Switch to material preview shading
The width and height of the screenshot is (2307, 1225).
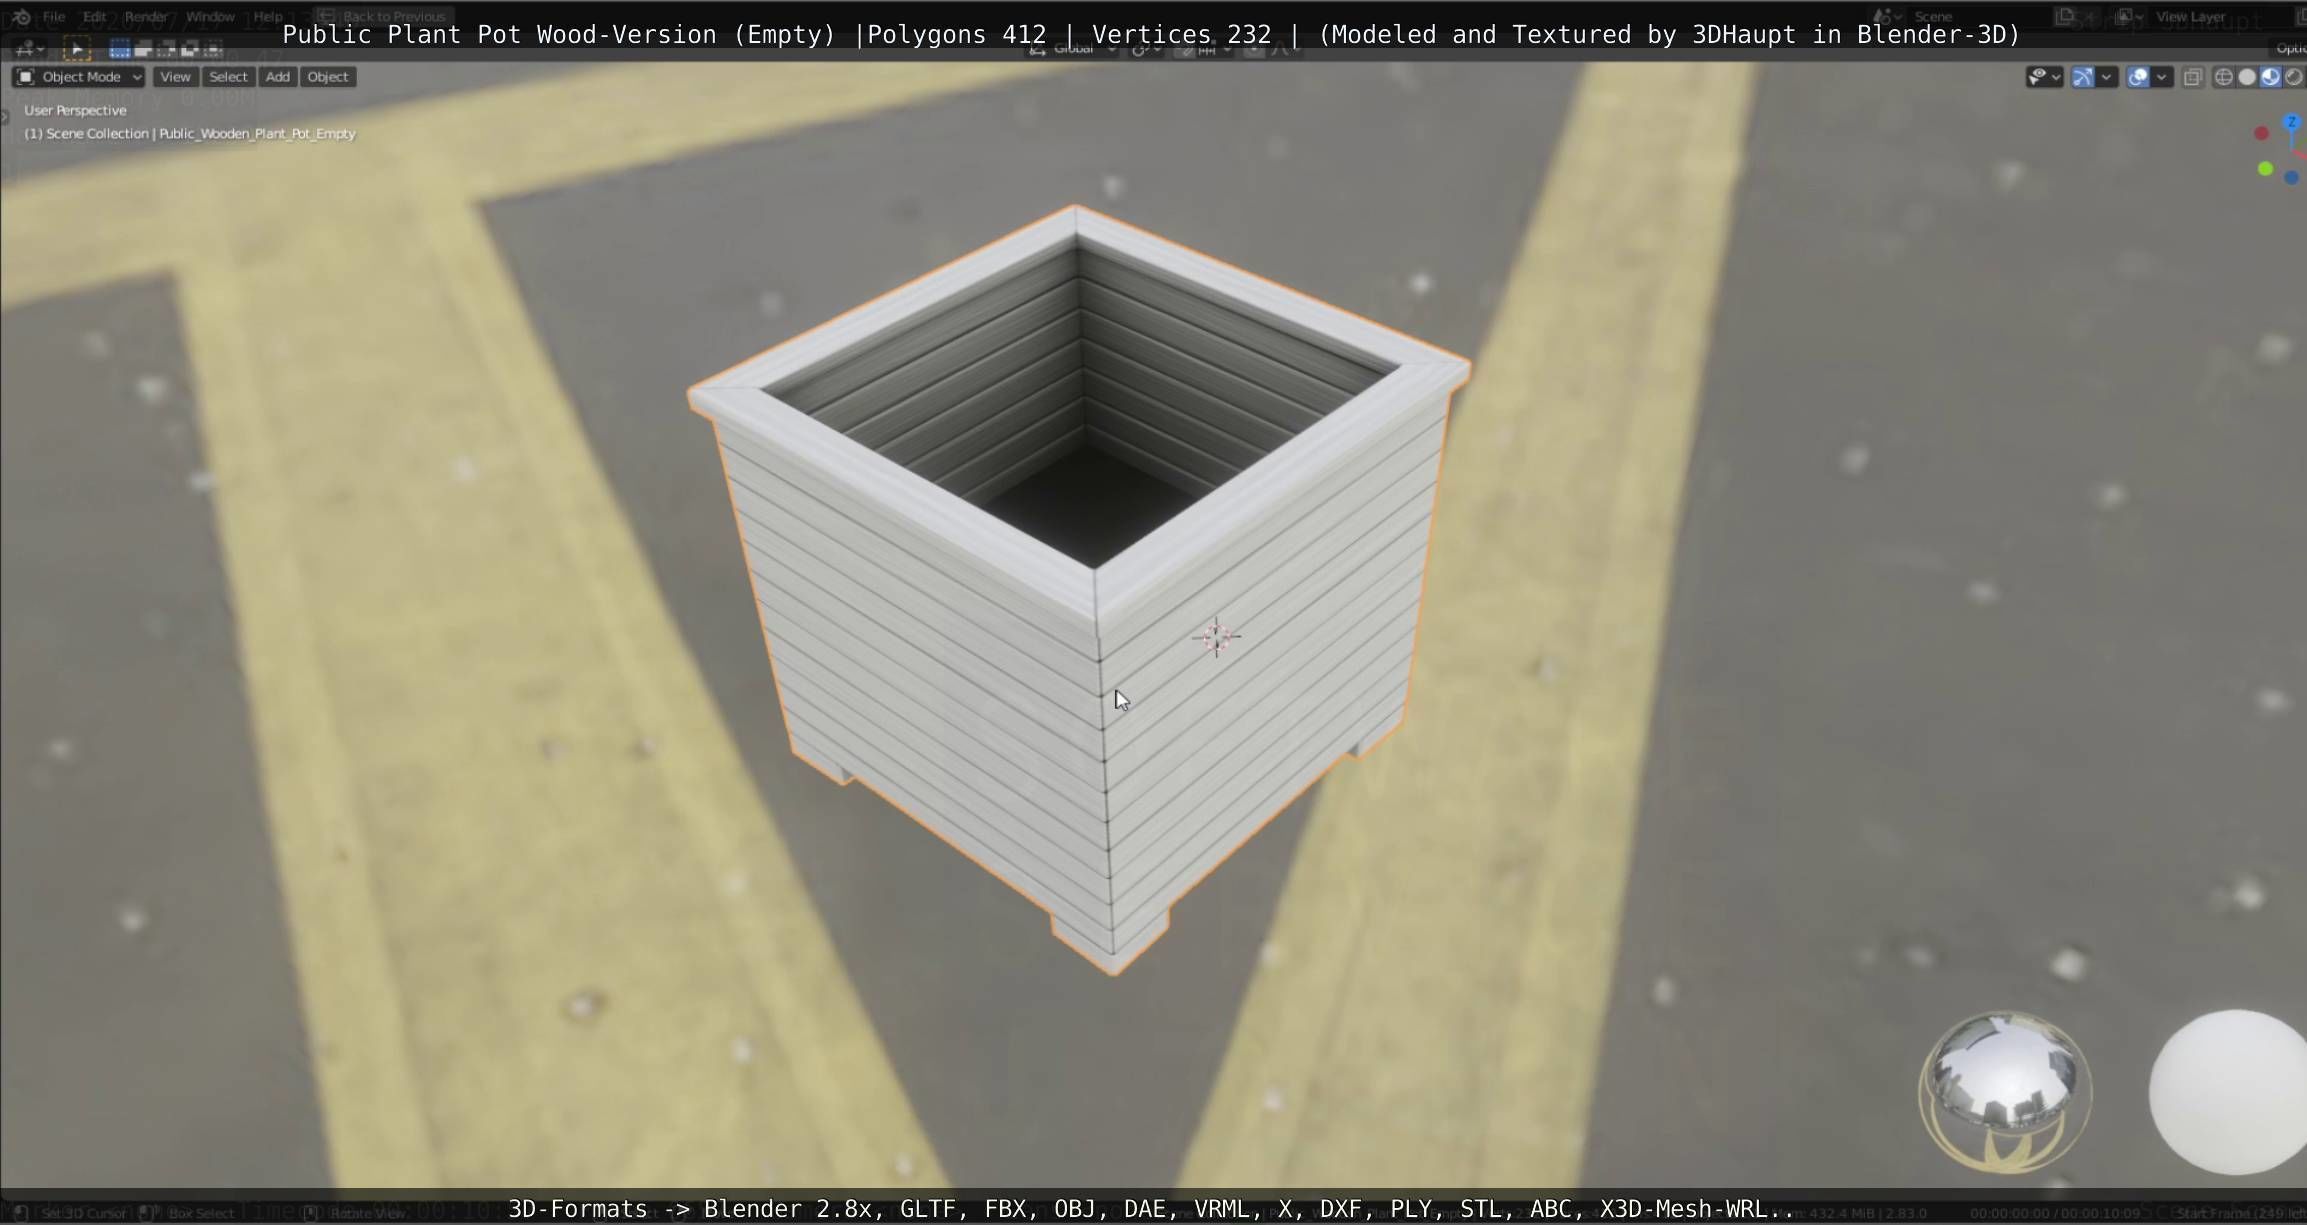[2270, 77]
